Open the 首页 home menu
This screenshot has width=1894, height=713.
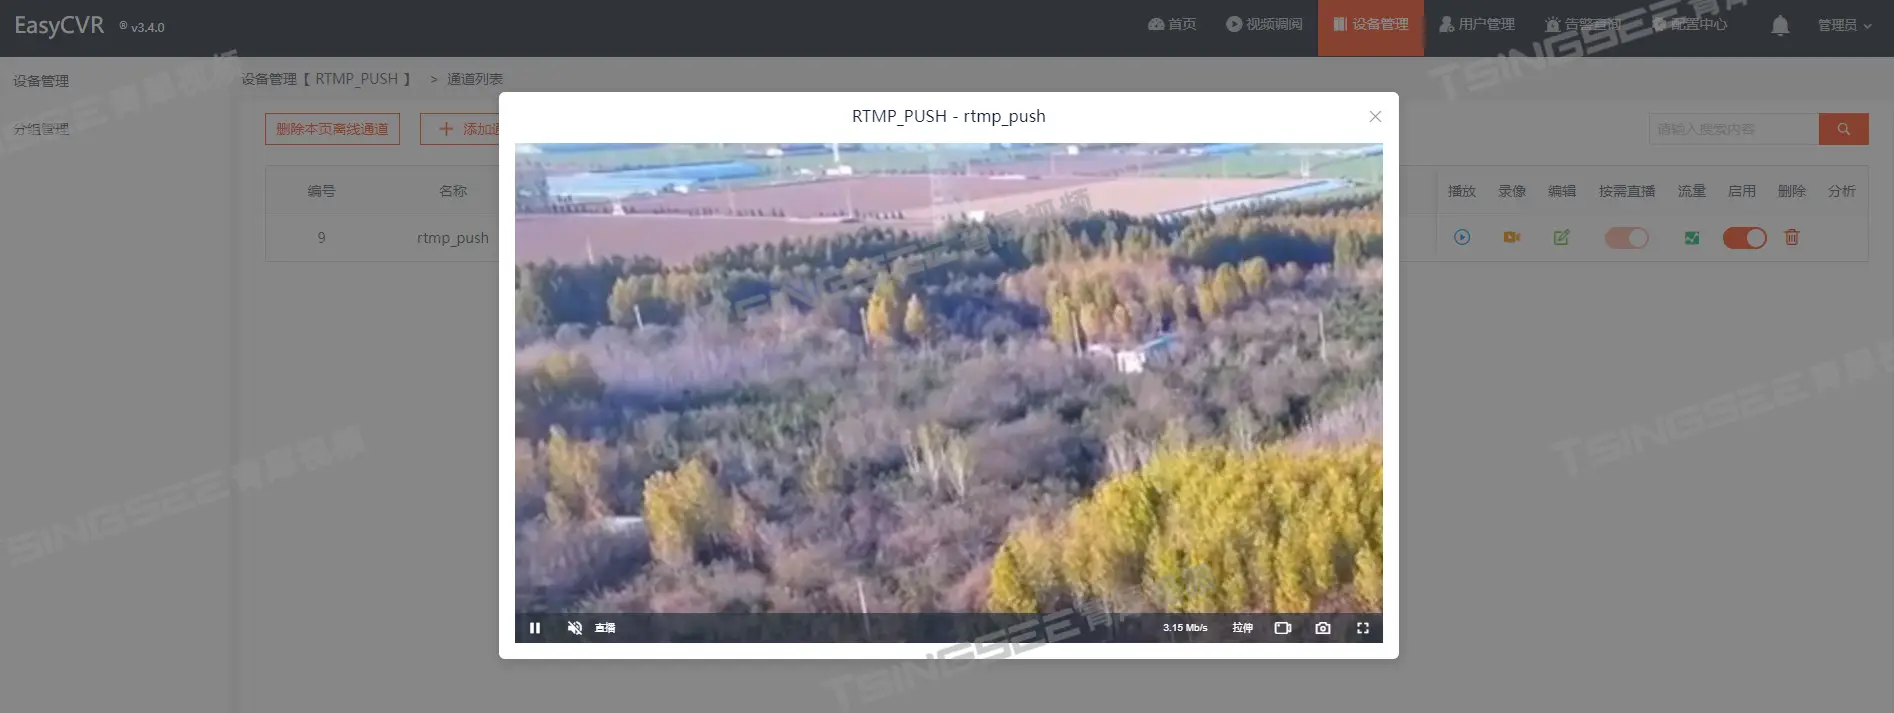coord(1172,24)
